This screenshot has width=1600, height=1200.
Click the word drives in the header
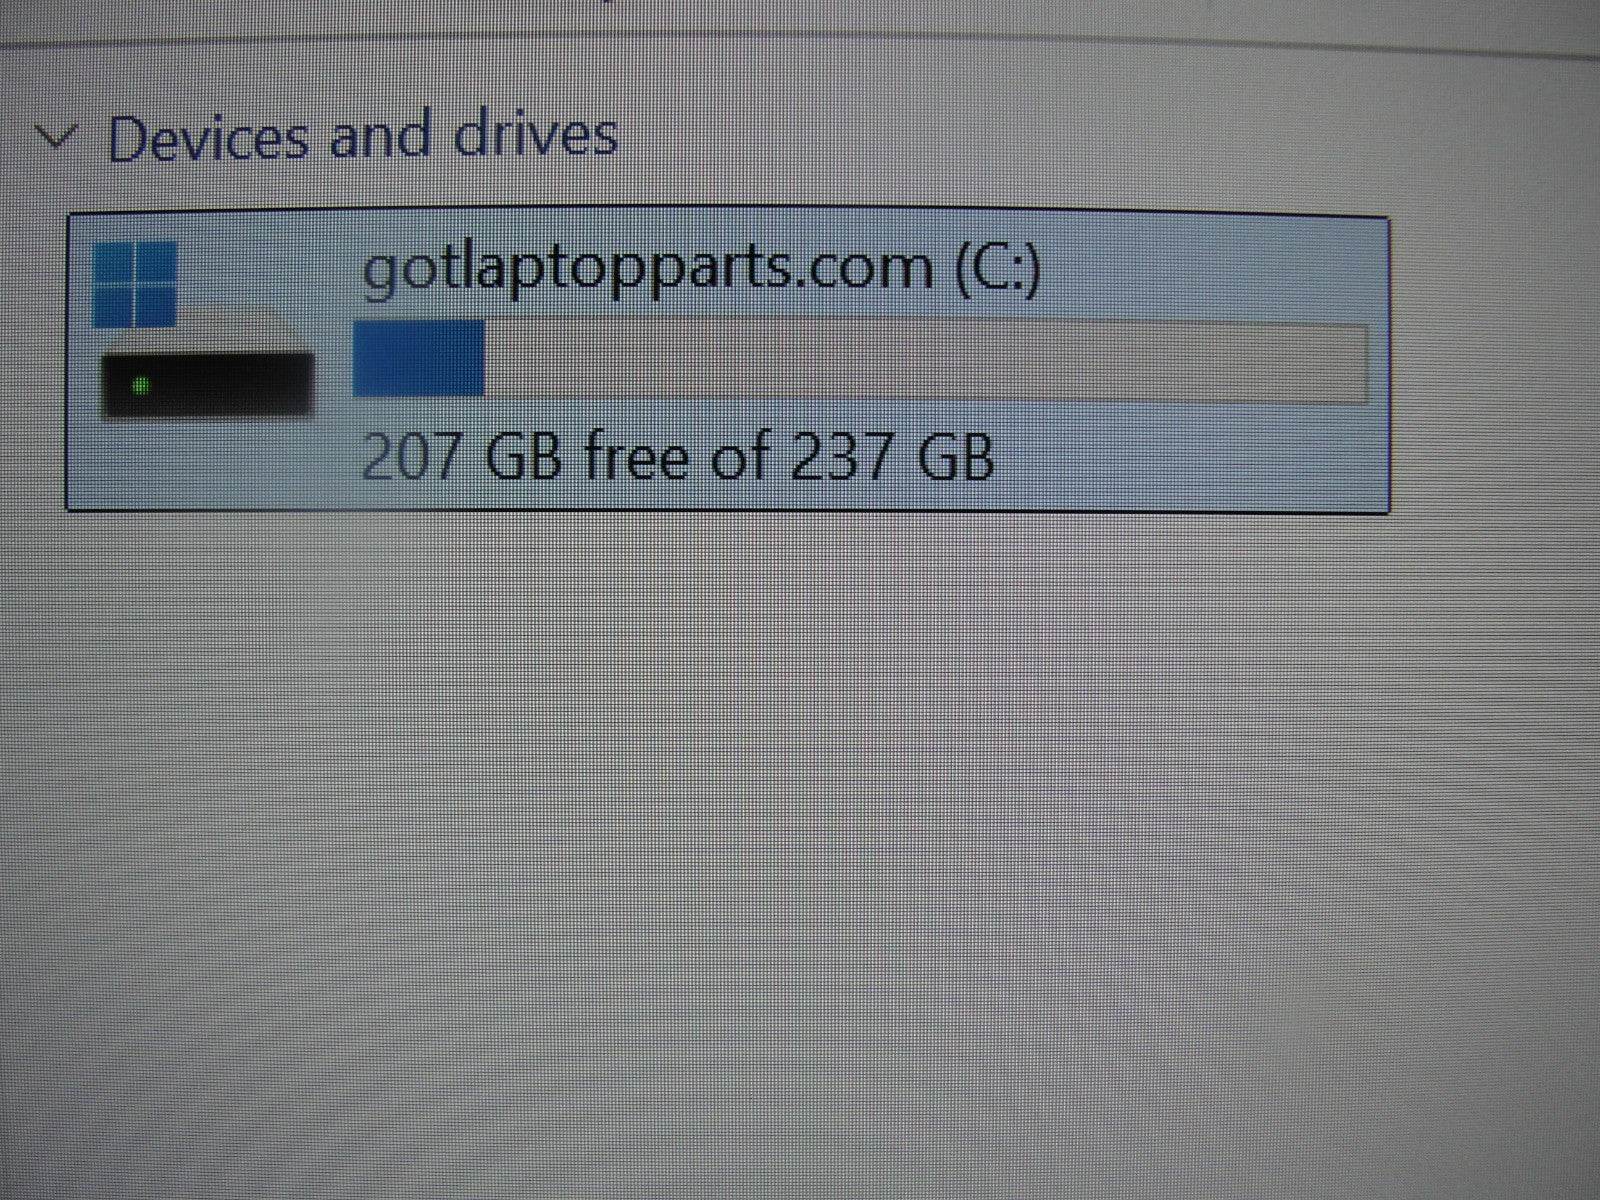(x=536, y=133)
